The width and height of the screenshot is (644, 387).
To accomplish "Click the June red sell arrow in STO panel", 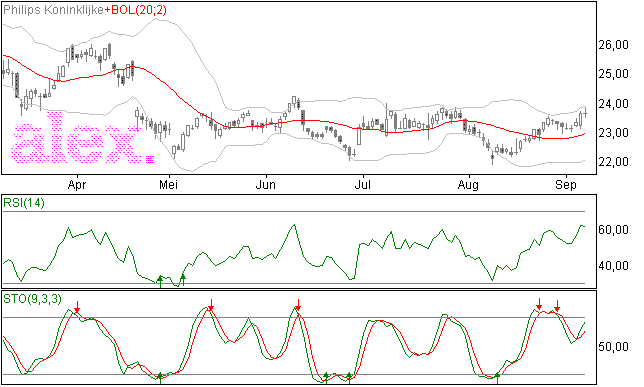I will point(299,305).
